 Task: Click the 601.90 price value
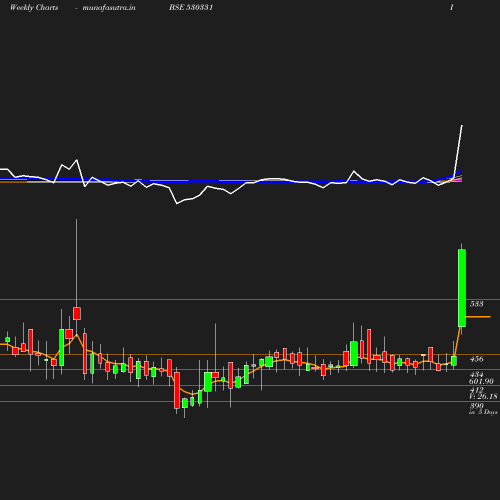click(x=481, y=381)
